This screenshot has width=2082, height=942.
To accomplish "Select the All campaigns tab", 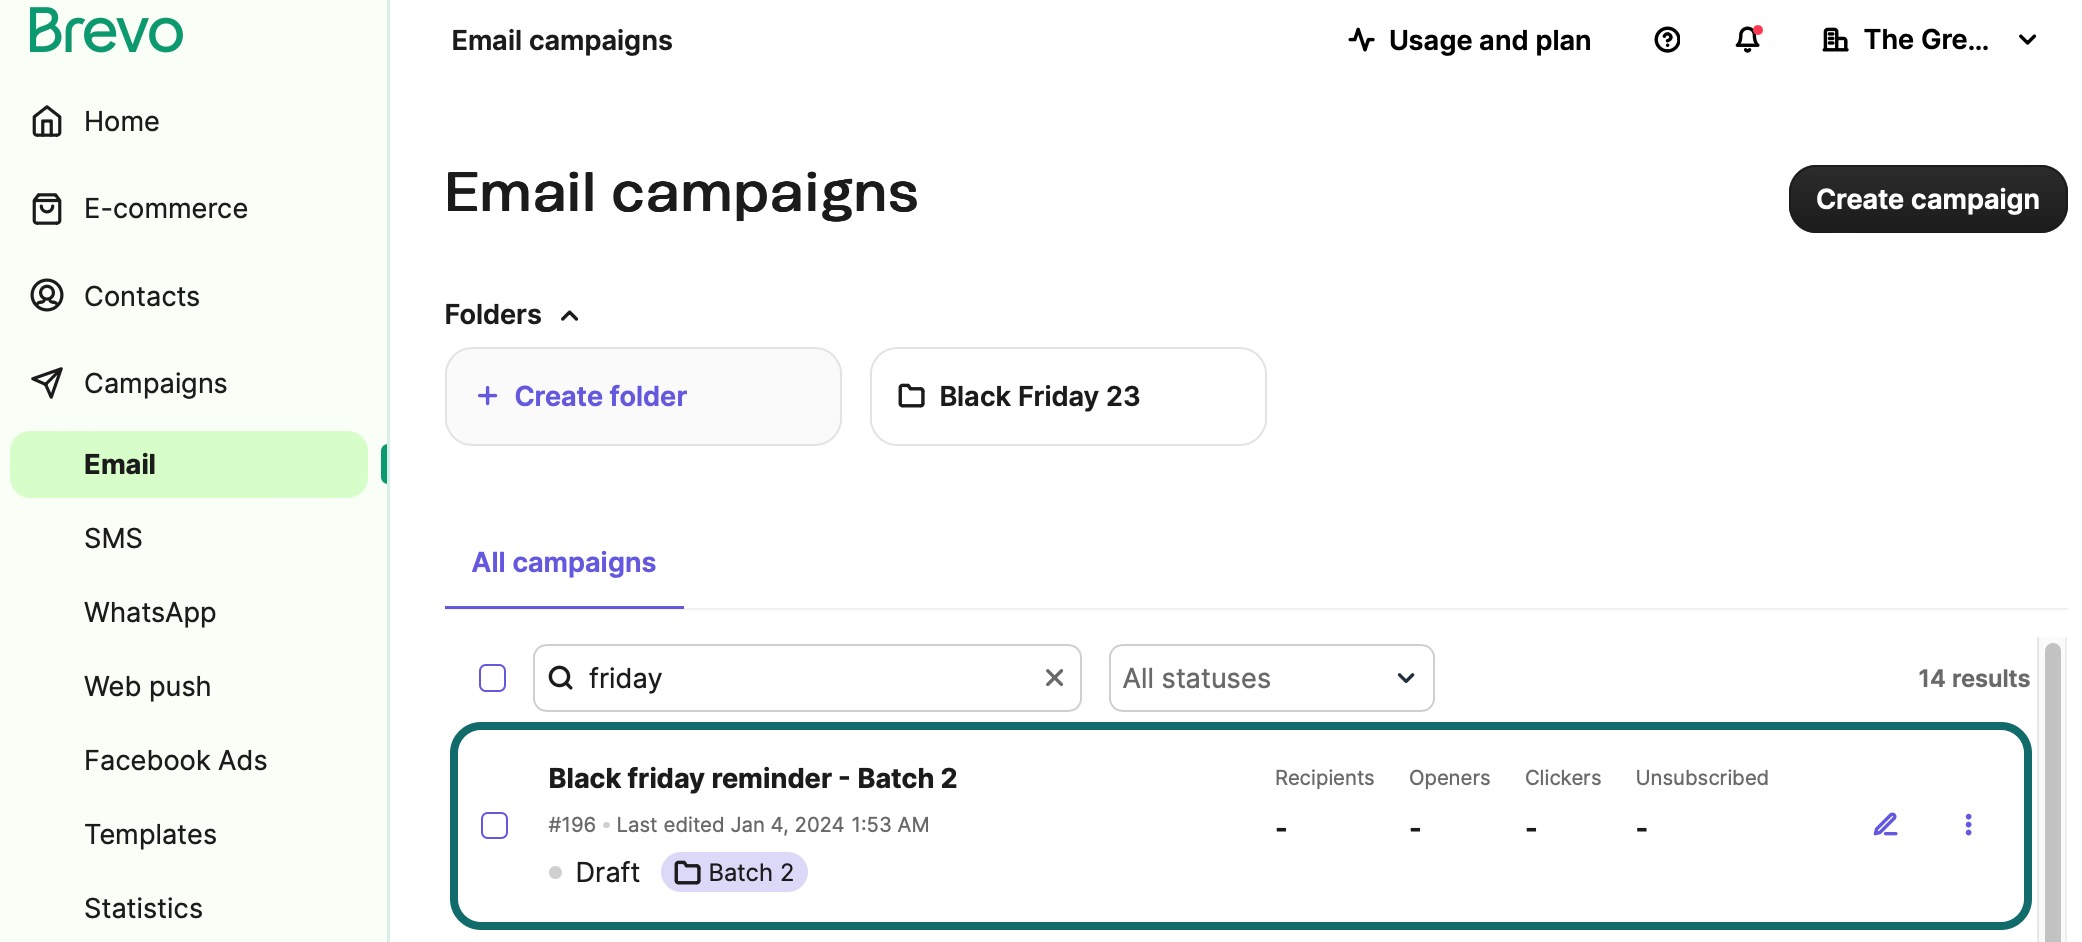I will (x=563, y=562).
